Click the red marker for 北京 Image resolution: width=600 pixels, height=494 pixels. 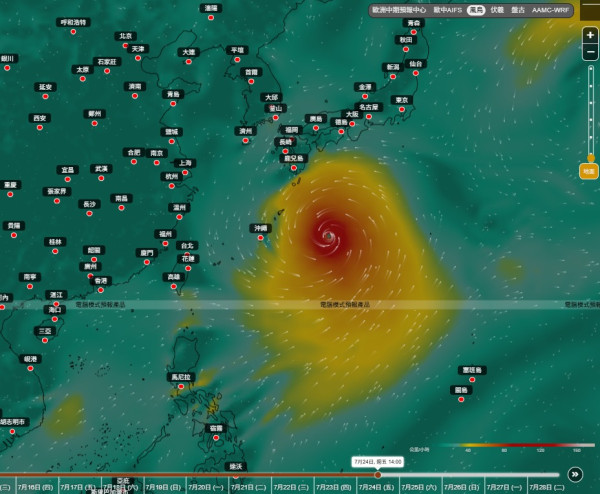point(125,46)
